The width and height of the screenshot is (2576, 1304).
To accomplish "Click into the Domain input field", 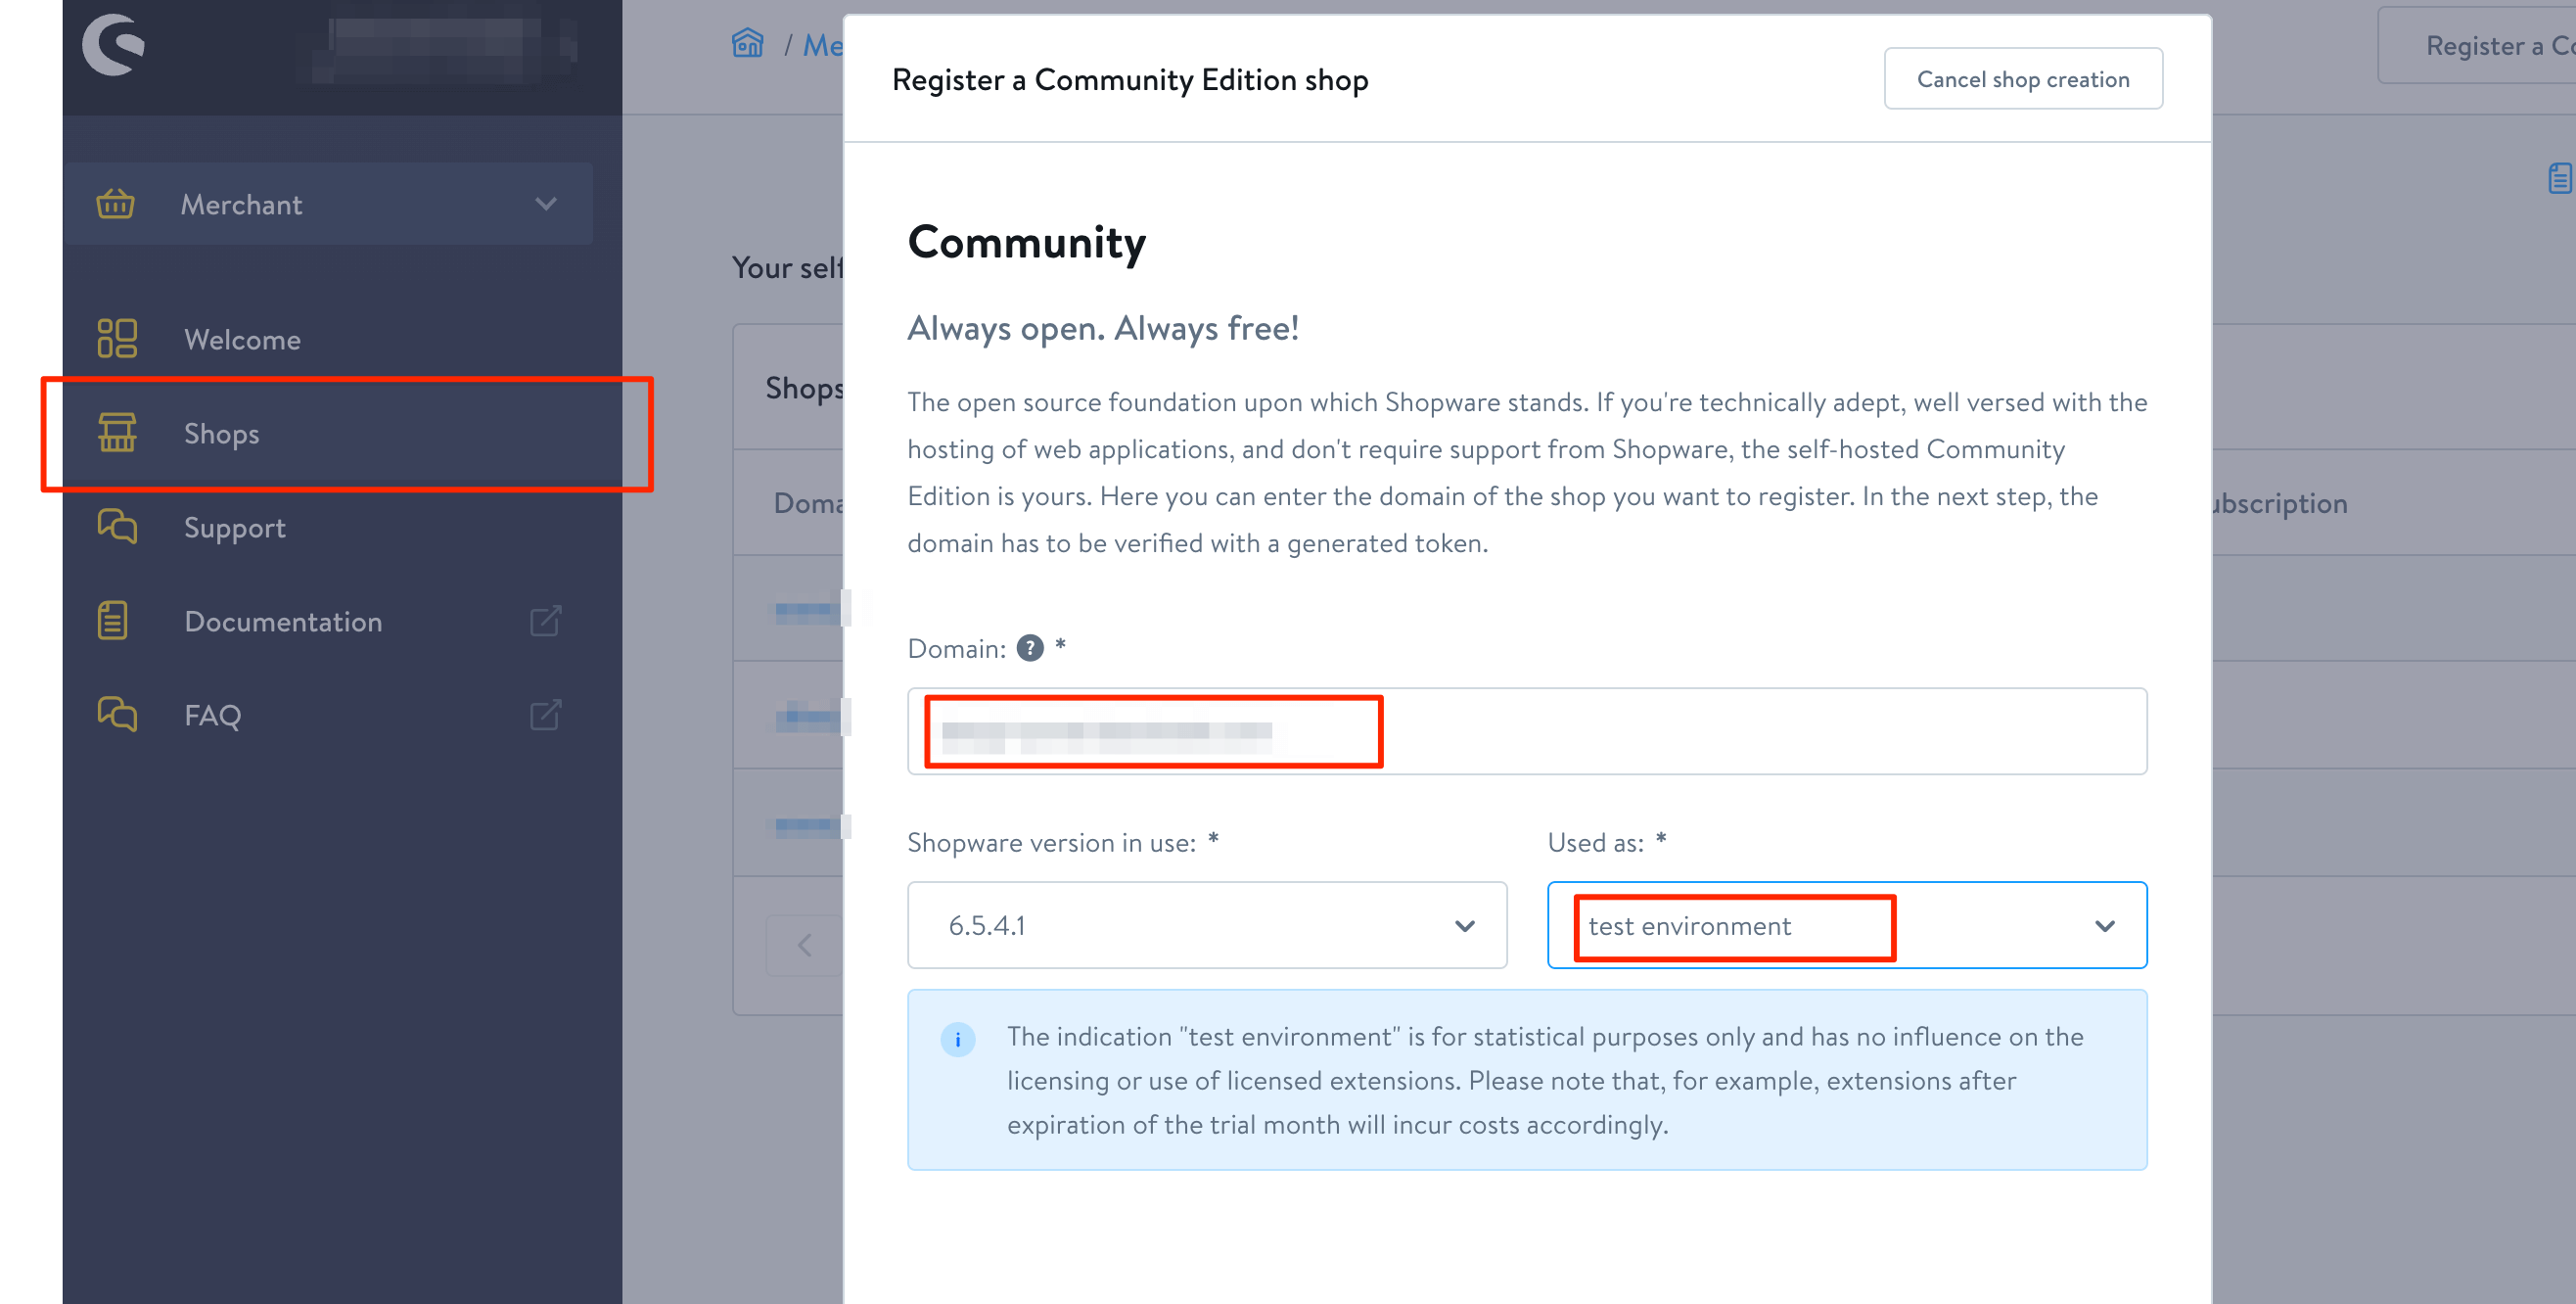I will [x=1527, y=731].
